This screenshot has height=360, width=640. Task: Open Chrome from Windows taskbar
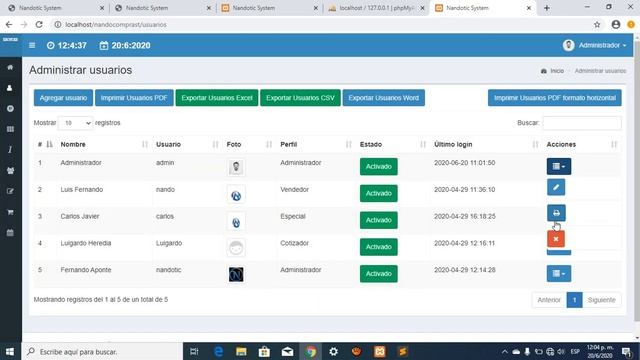(311, 351)
